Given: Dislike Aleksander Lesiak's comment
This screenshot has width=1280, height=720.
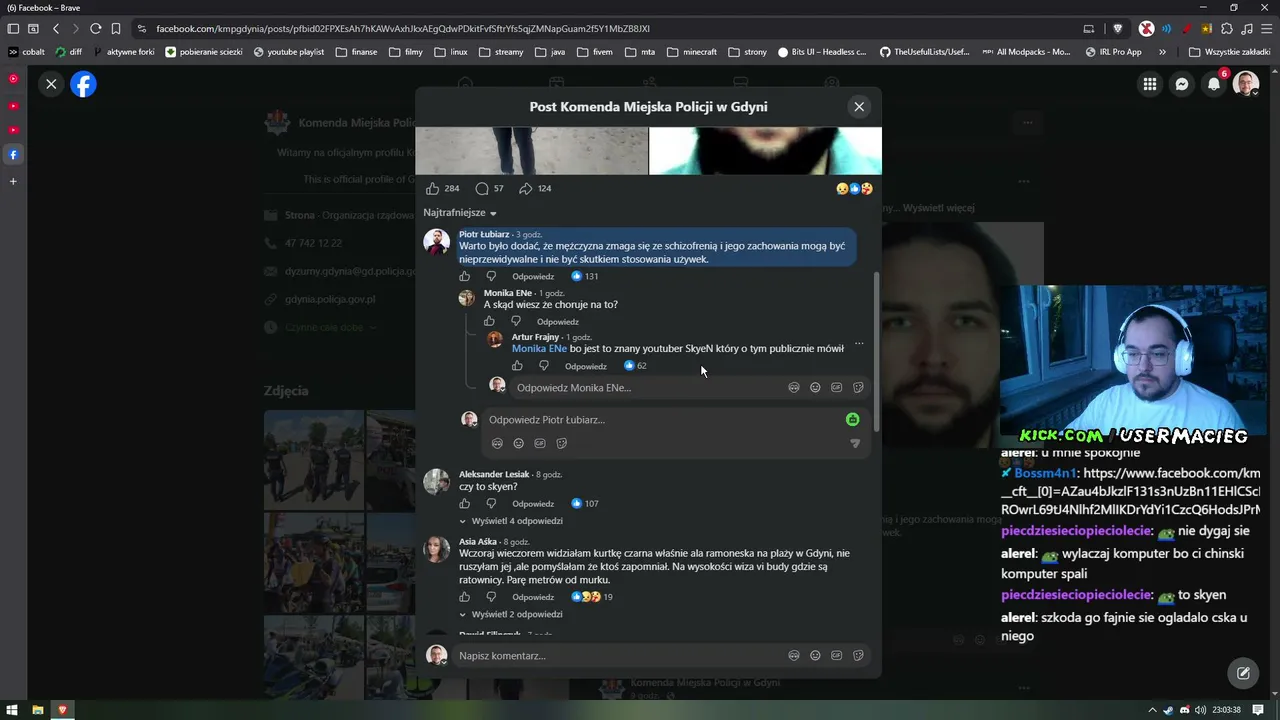Looking at the screenshot, I should [x=491, y=504].
